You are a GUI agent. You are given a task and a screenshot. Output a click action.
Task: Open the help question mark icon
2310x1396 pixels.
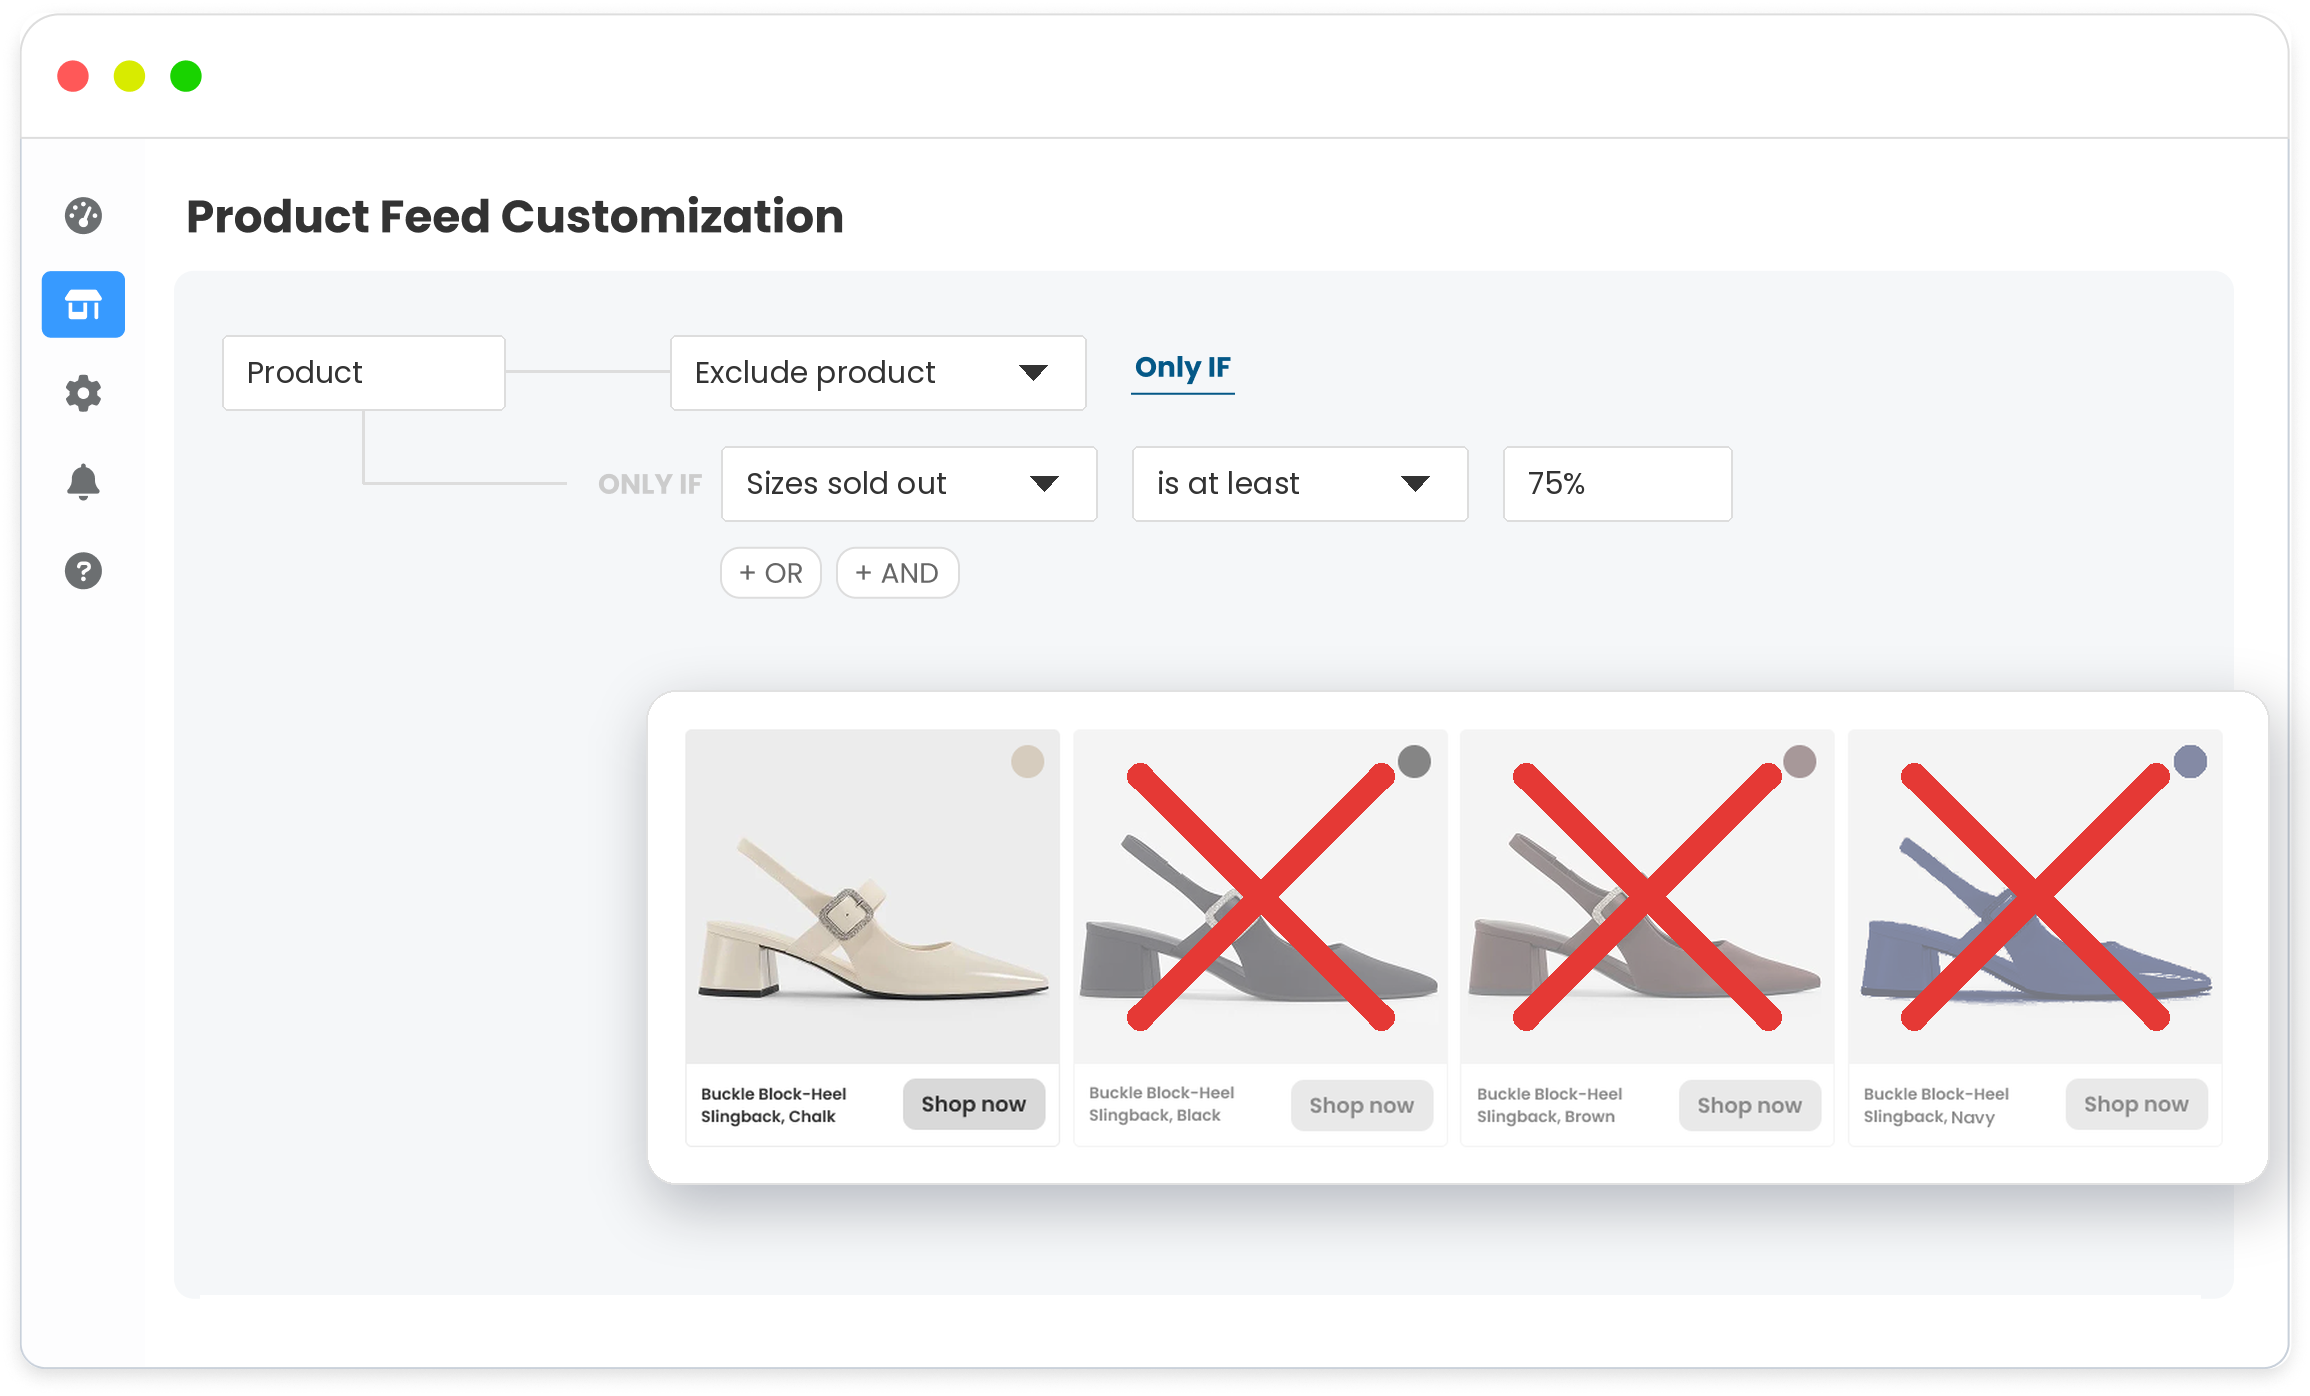point(83,571)
